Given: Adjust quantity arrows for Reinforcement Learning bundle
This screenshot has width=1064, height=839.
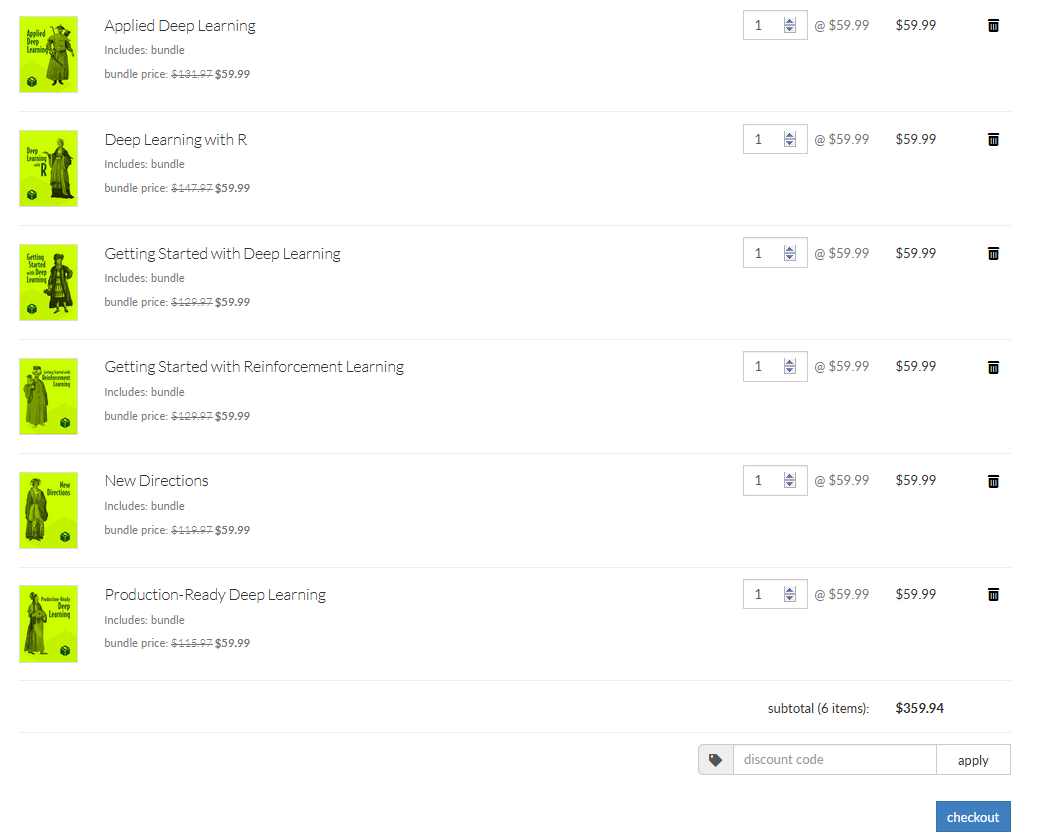Looking at the screenshot, I should click(789, 367).
